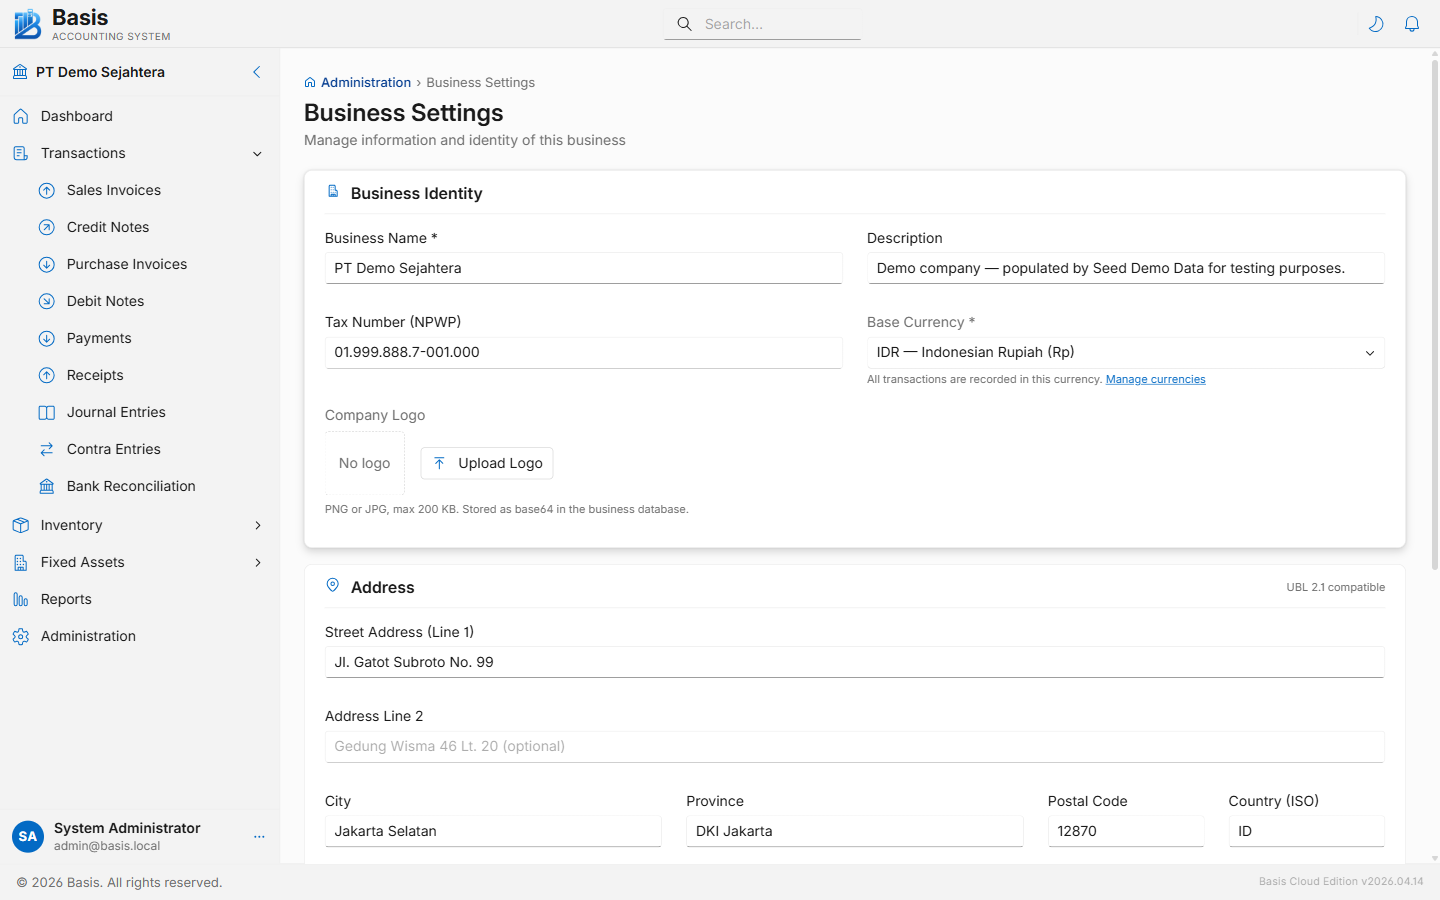The image size is (1440, 900).
Task: Click the search magnifier icon
Action: tap(684, 23)
